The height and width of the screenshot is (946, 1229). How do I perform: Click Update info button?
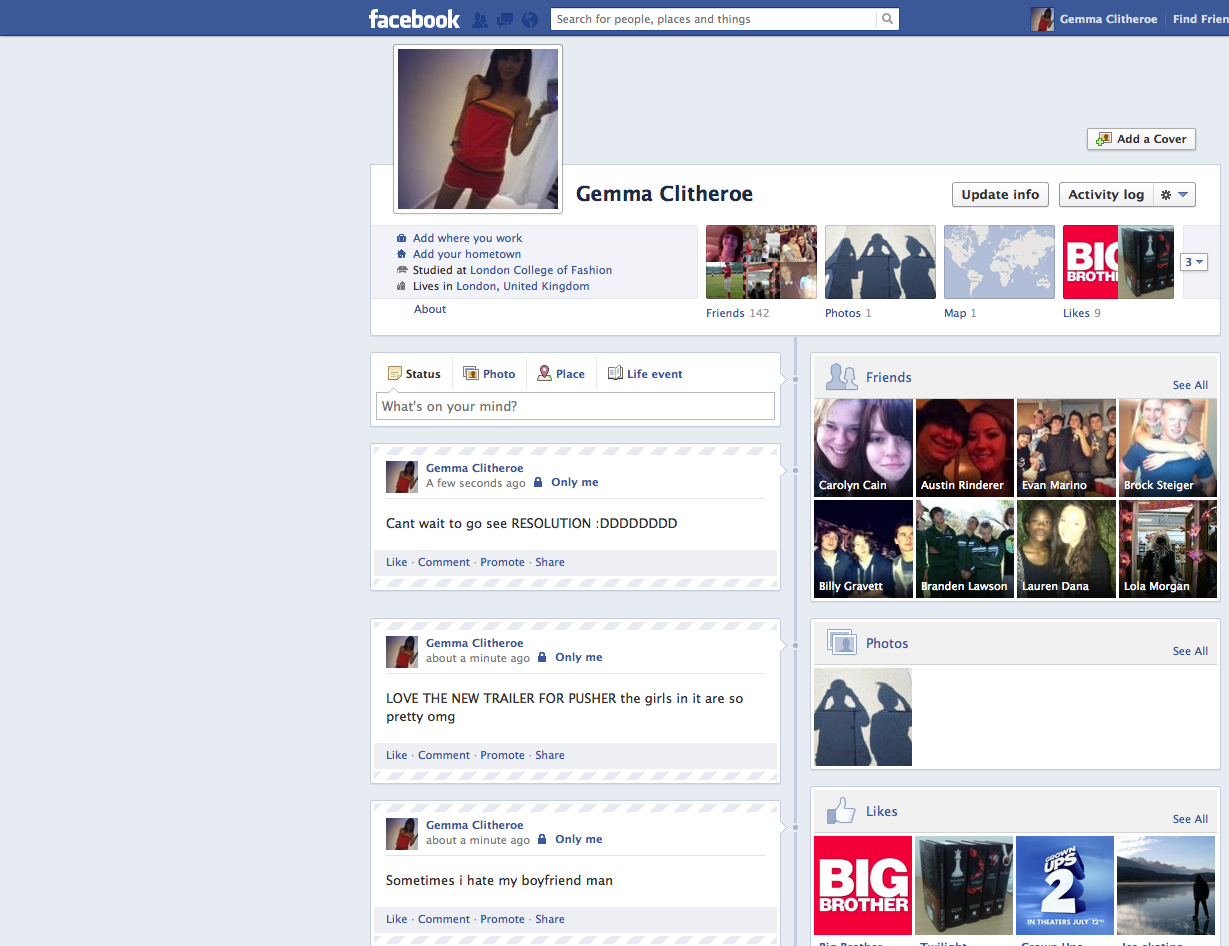(x=1000, y=194)
